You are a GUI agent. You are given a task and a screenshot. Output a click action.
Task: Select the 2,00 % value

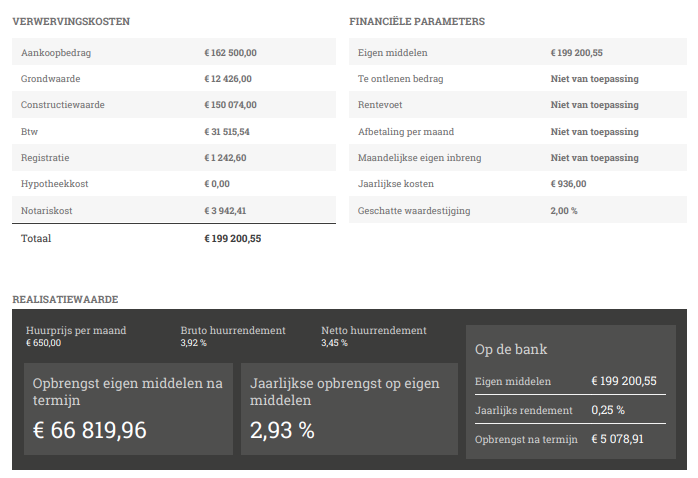tap(564, 211)
